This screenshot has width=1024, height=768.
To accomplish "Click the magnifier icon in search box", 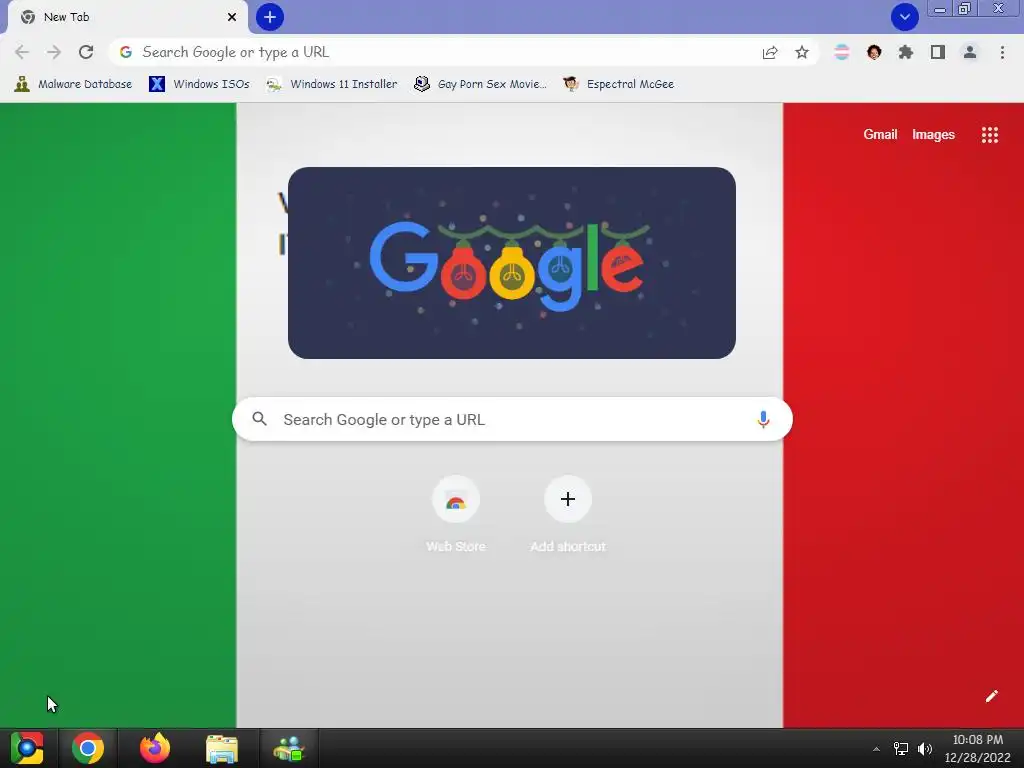I will click(x=259, y=419).
